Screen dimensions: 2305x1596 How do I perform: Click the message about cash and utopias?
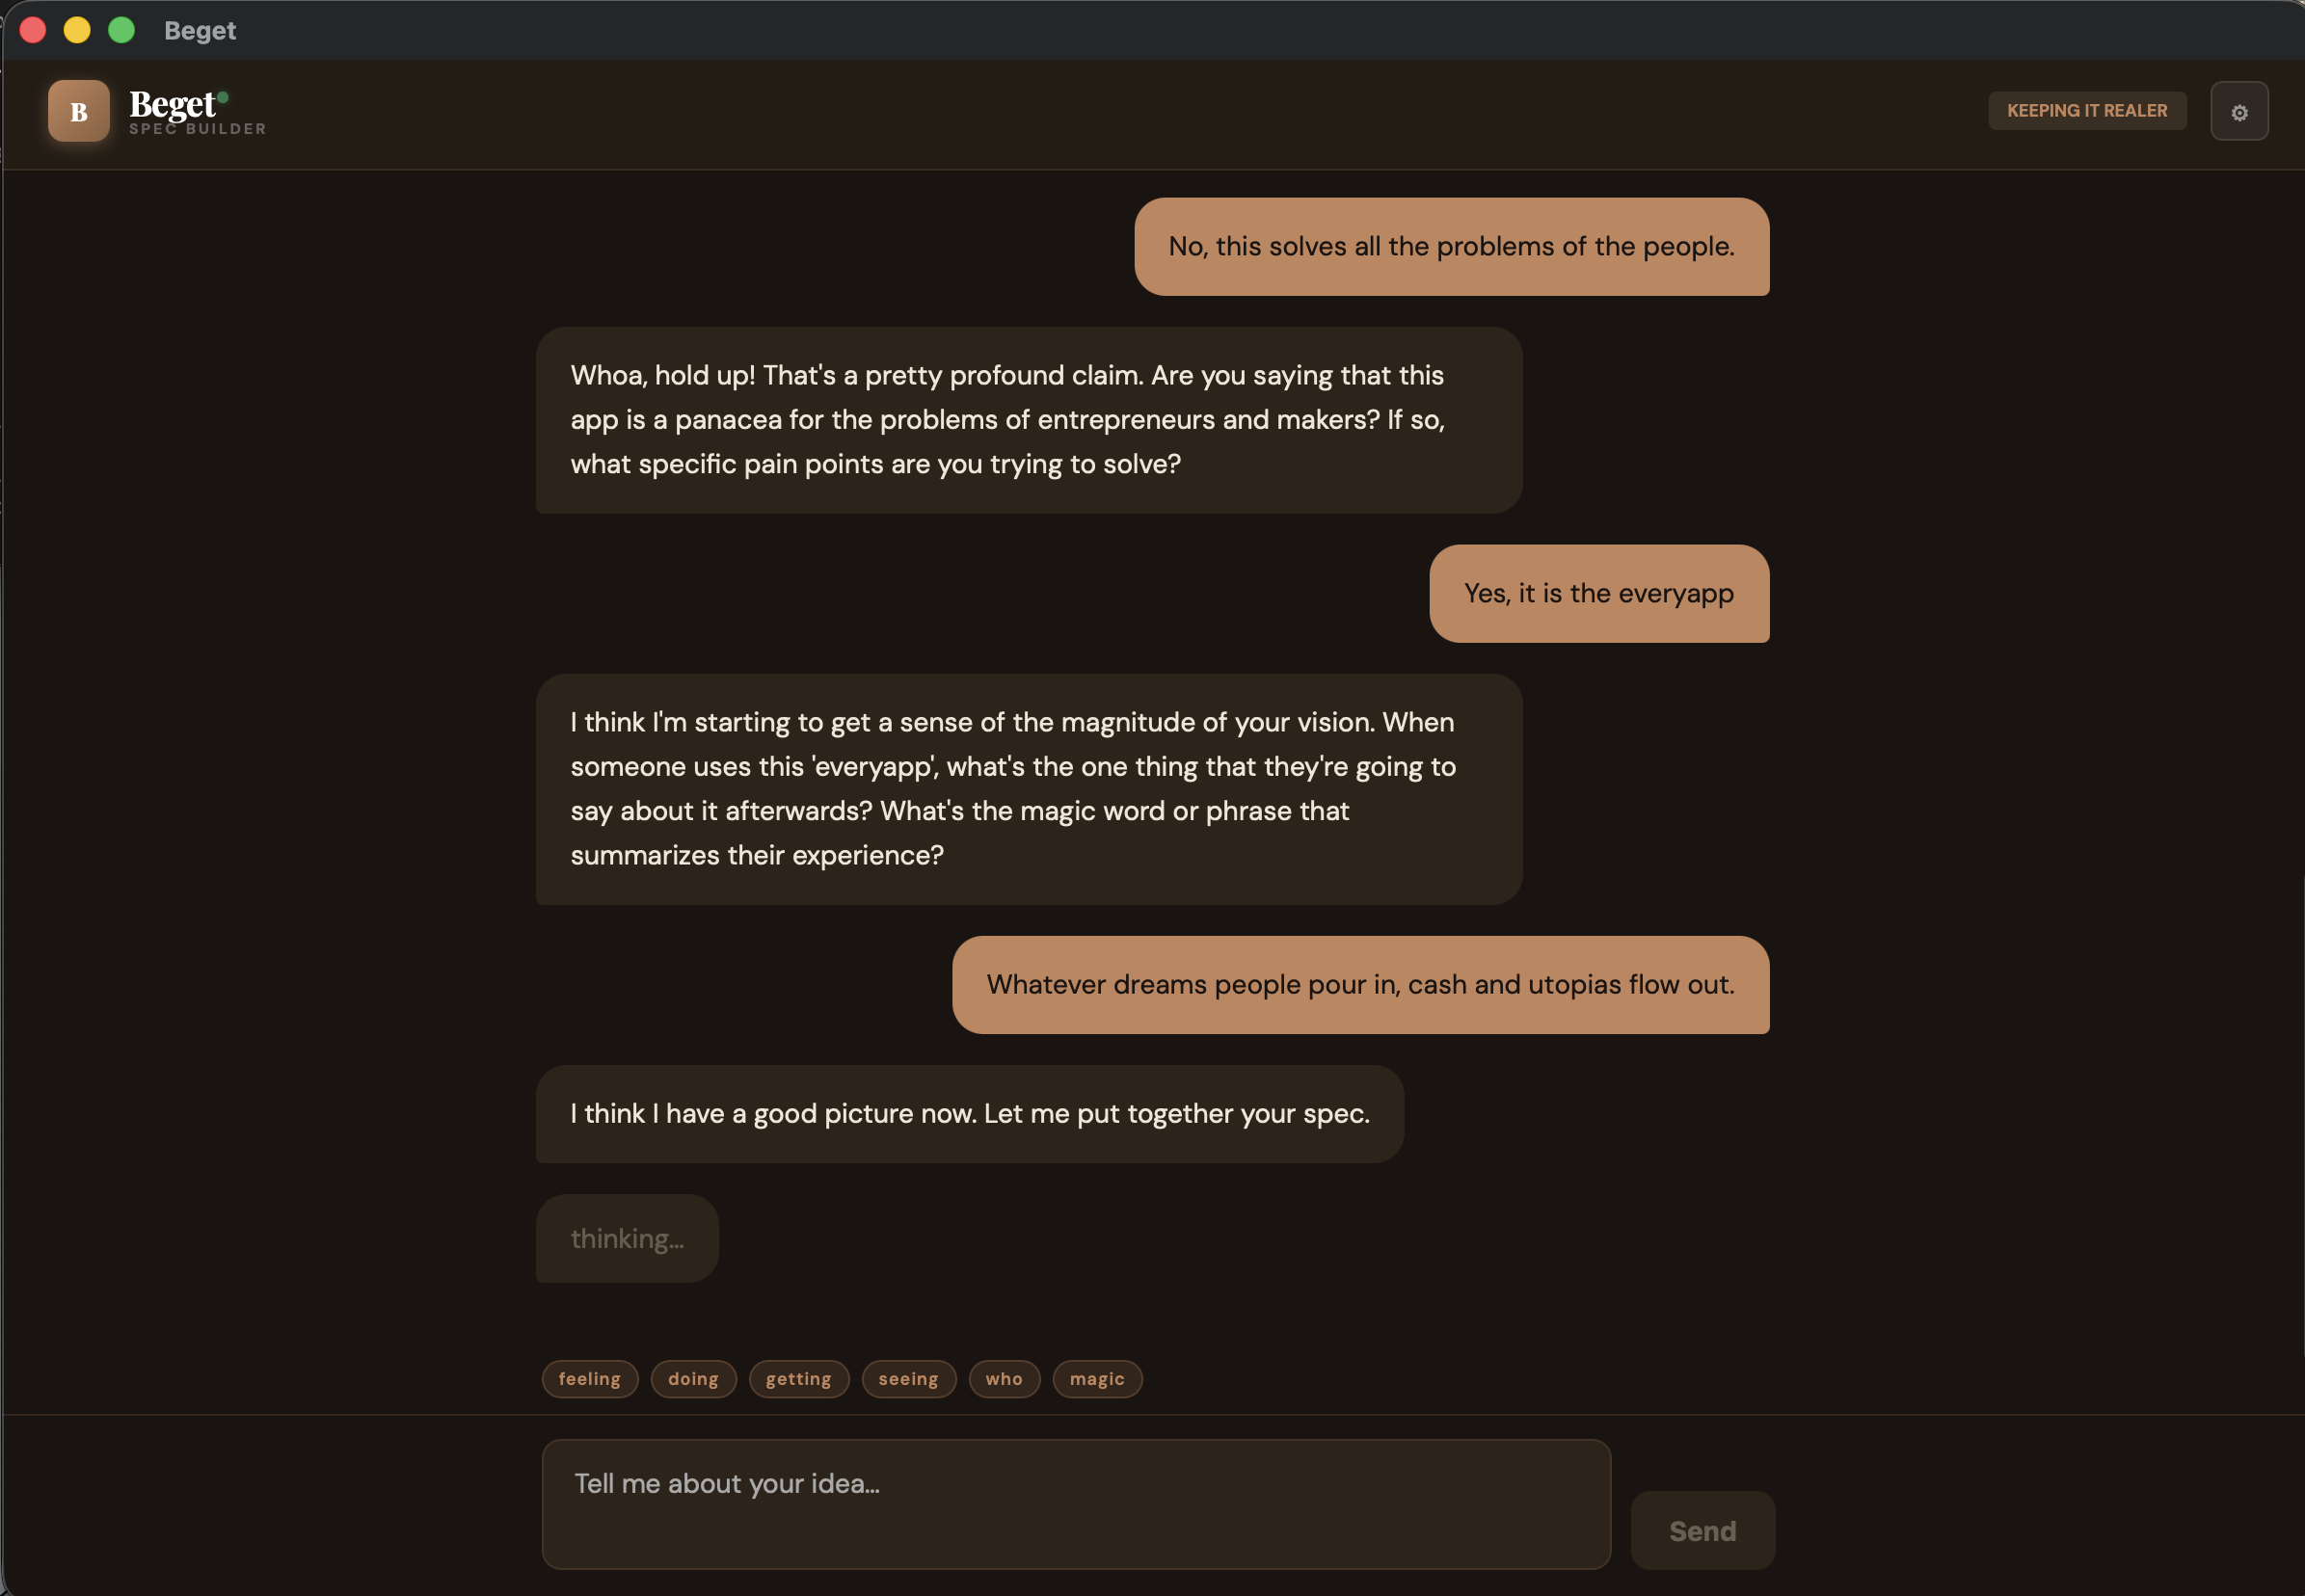tap(1361, 984)
